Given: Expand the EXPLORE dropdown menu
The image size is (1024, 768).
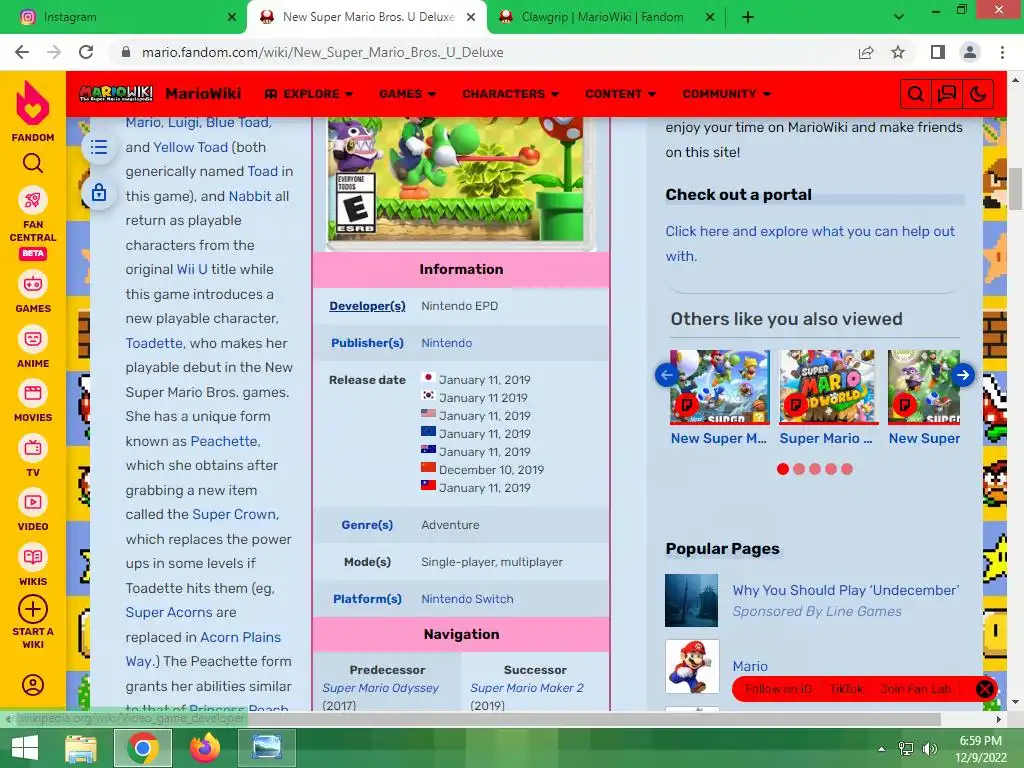Looking at the screenshot, I should pyautogui.click(x=309, y=94).
